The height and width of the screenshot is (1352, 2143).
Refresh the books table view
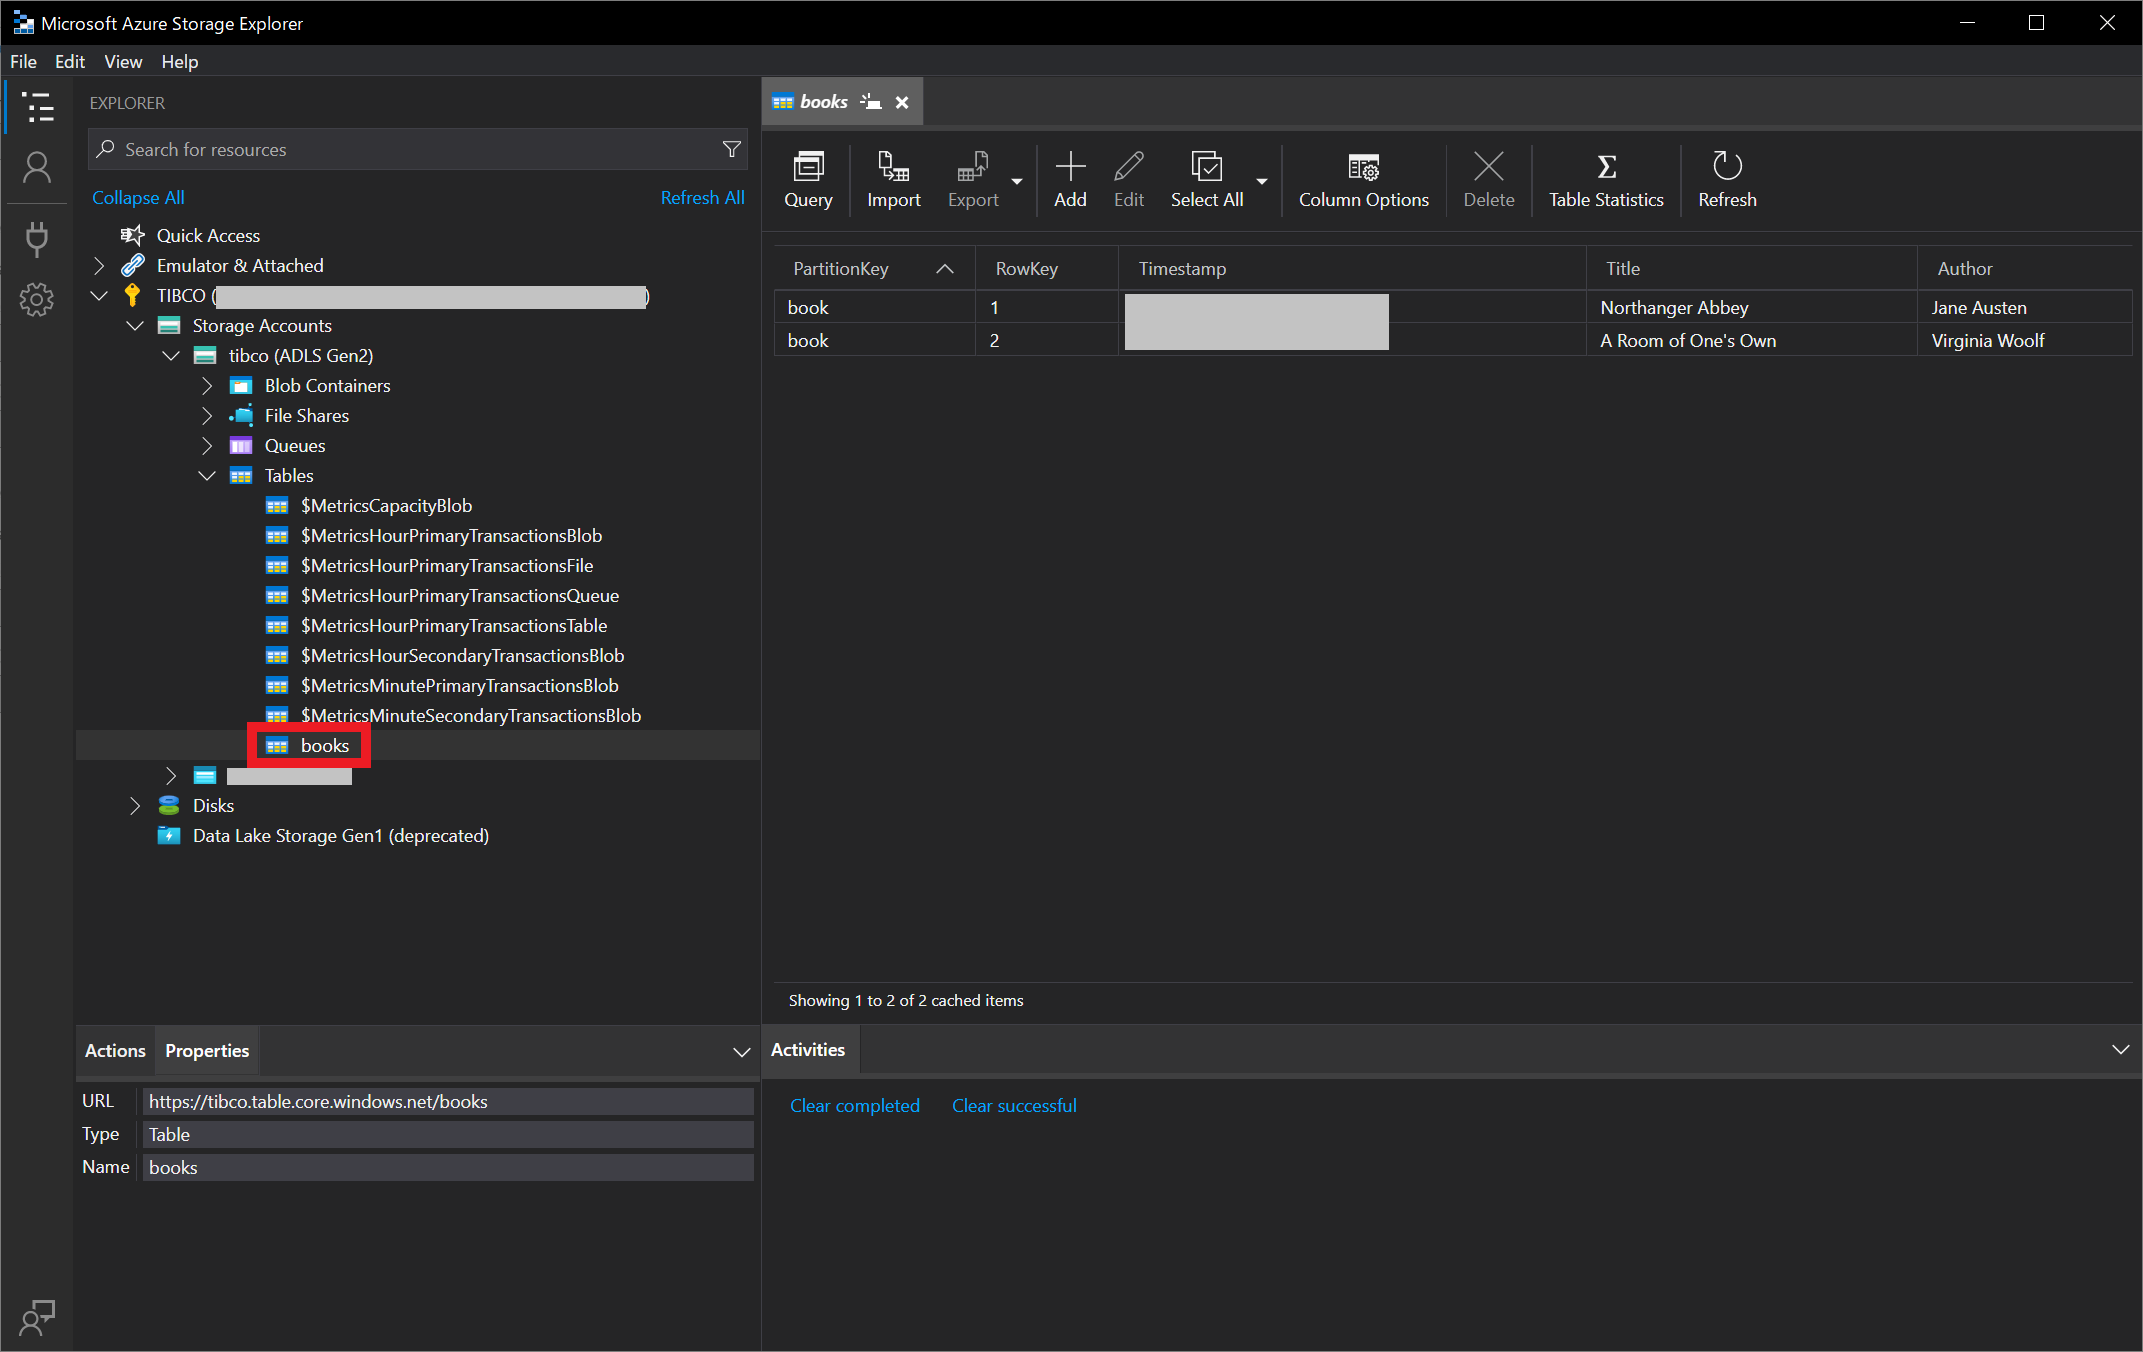click(1727, 180)
